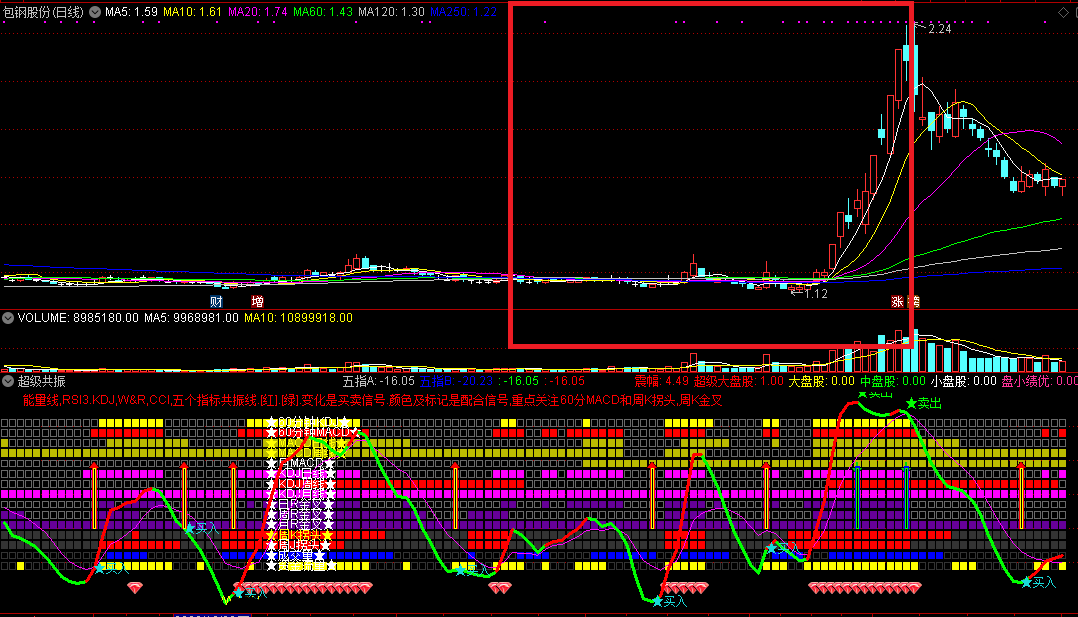Expand the 超级共振 indicator dropdown arrow
1078x617 pixels.
pyautogui.click(x=8, y=380)
